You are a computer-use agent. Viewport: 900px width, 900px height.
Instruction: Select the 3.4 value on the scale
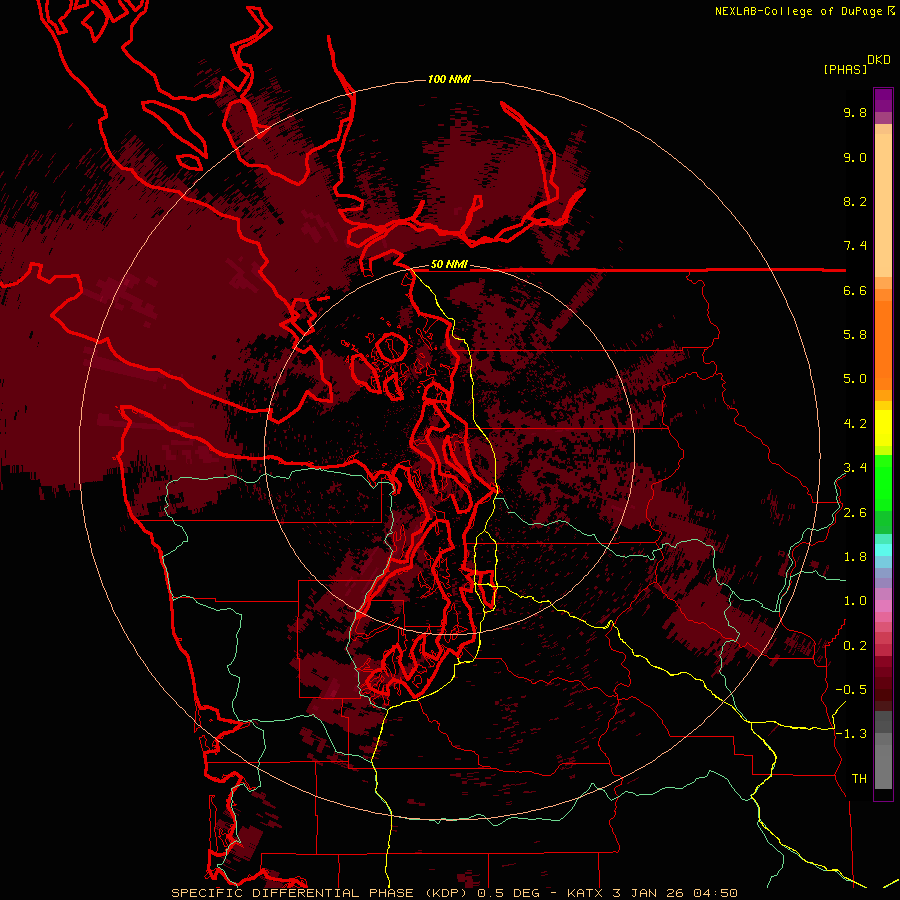pos(855,468)
